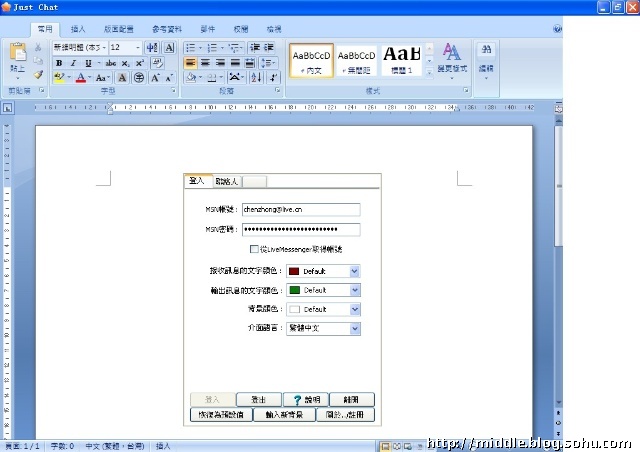Click Restore Defaults button

221,414
